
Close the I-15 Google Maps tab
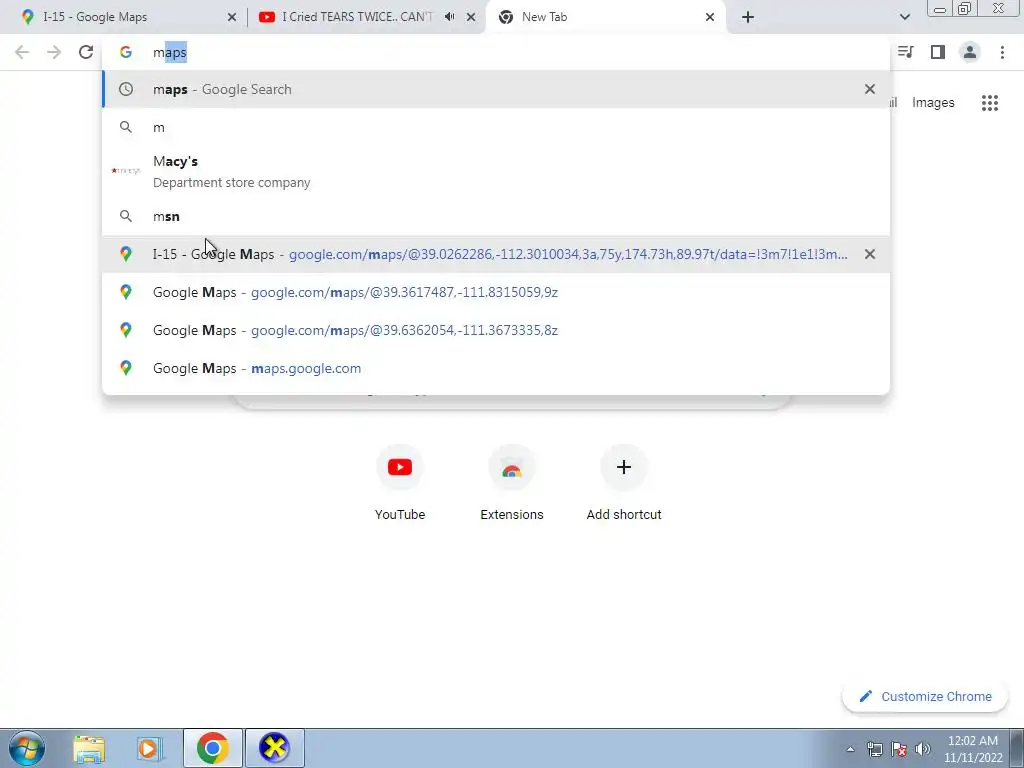click(x=232, y=17)
